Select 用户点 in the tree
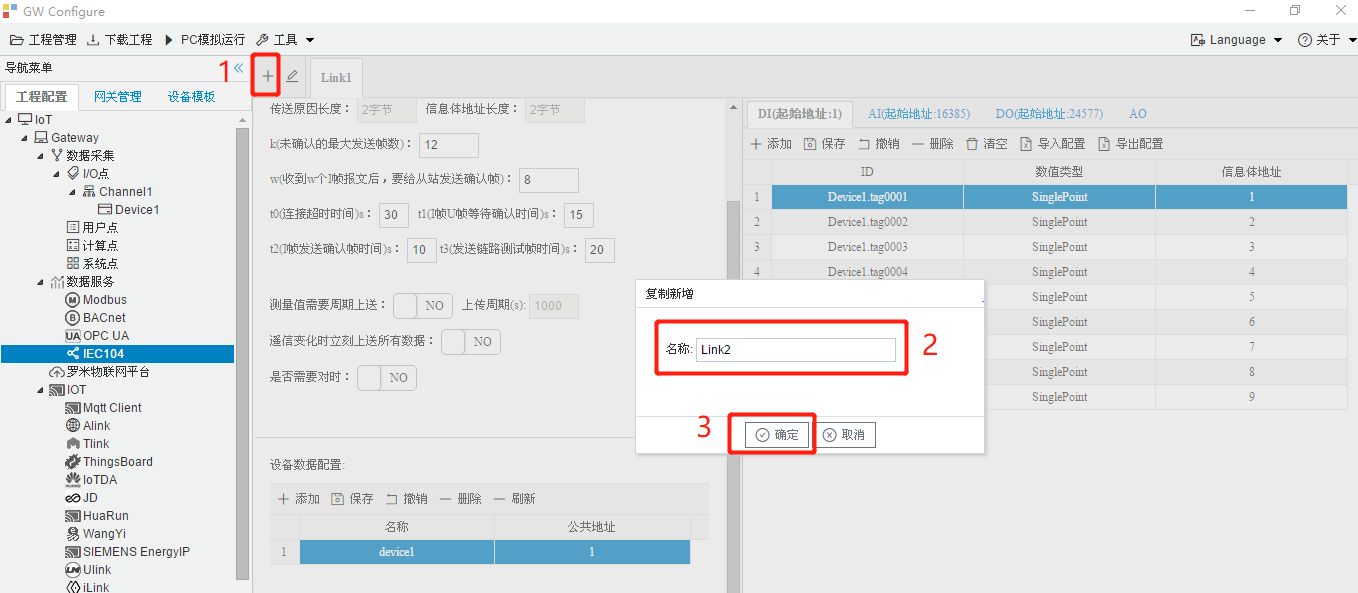The height and width of the screenshot is (593, 1358). pos(92,228)
